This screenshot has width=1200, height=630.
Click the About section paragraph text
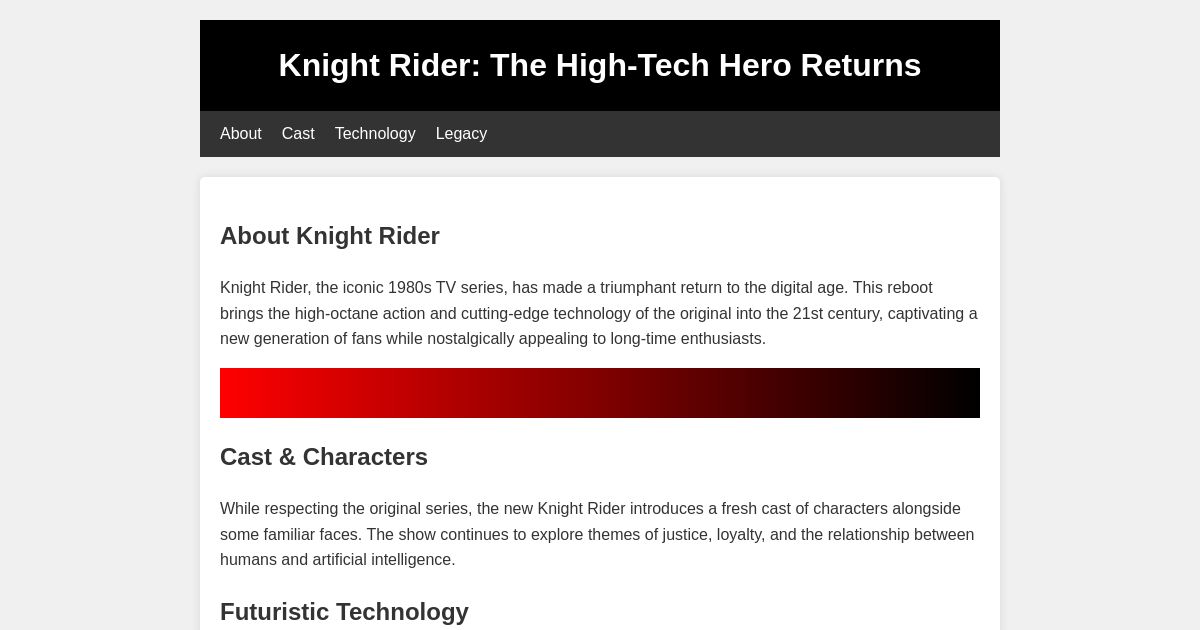pos(598,313)
